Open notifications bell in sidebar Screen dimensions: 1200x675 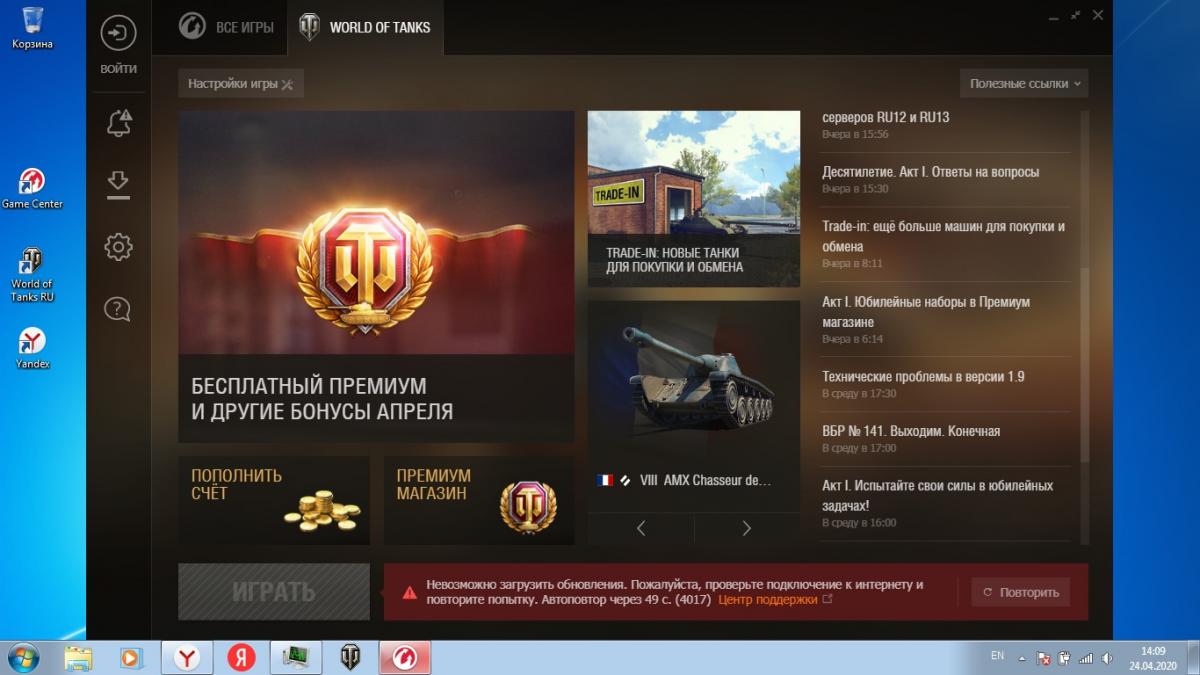tap(118, 123)
